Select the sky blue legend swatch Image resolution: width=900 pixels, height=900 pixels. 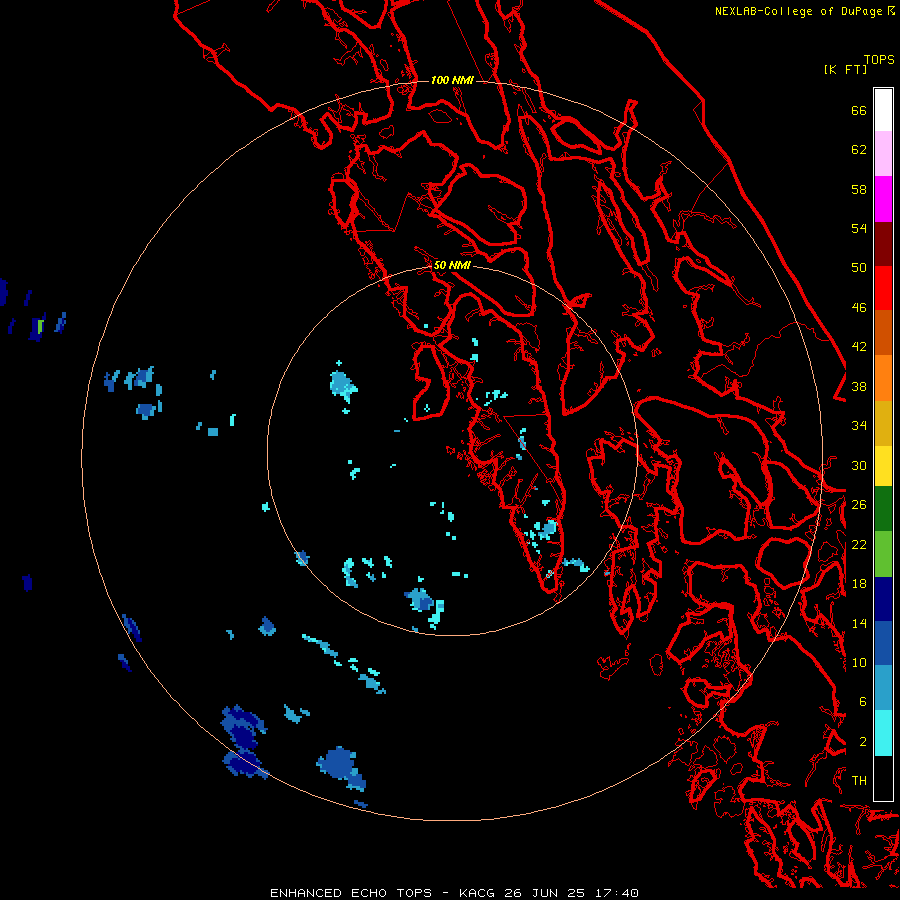(883, 688)
